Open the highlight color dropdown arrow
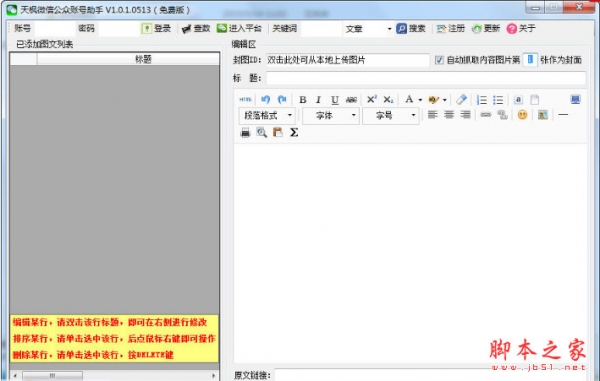 point(445,100)
